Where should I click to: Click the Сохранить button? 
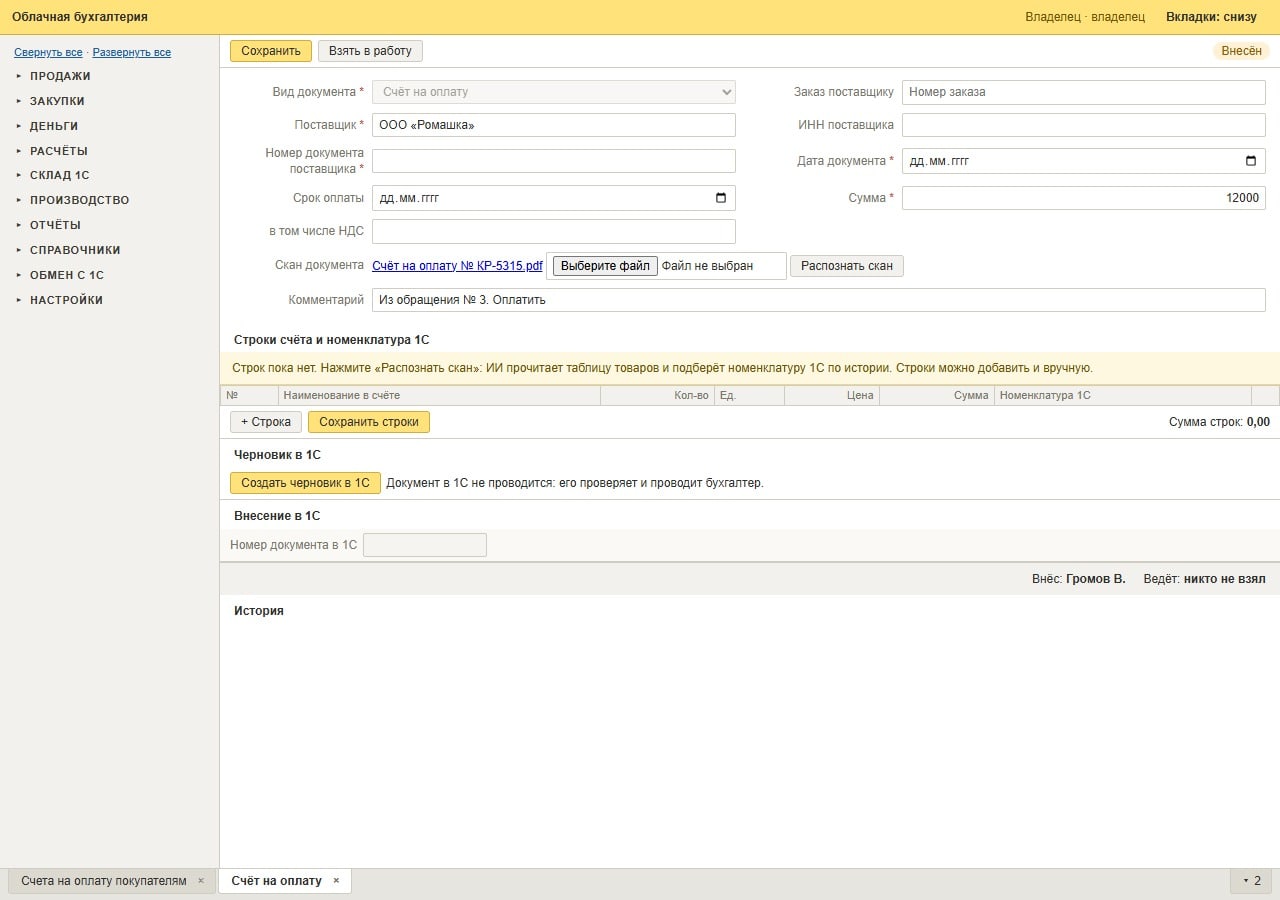(x=271, y=51)
